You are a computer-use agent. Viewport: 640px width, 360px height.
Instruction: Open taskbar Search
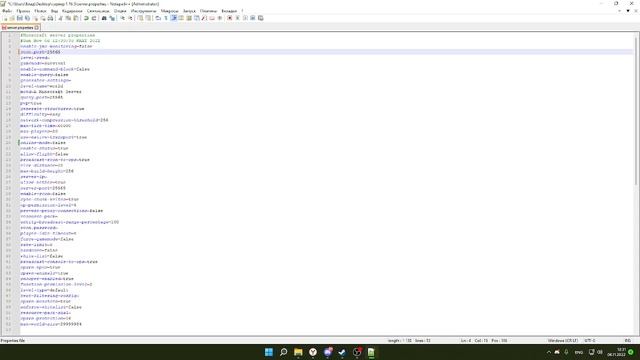coord(283,352)
